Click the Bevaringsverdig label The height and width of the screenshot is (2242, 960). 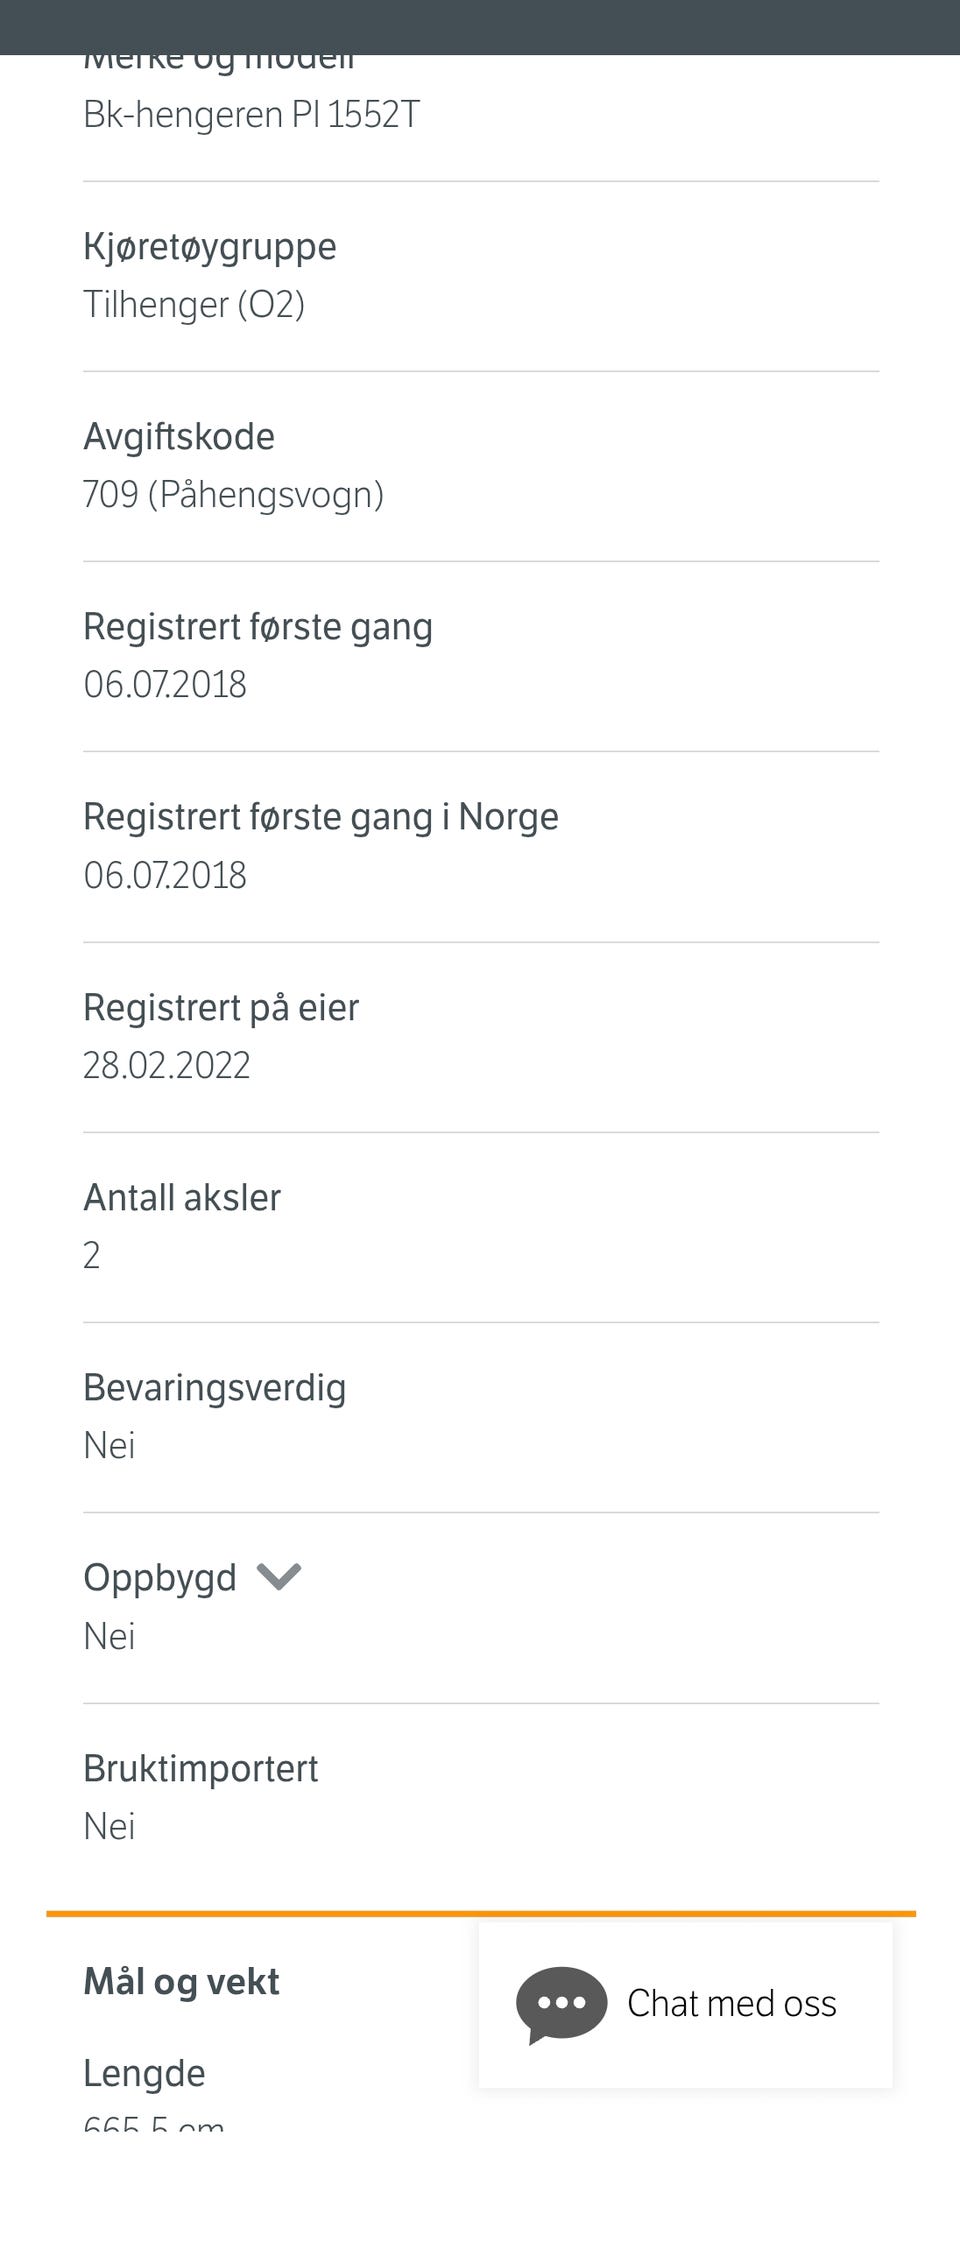click(x=214, y=1388)
